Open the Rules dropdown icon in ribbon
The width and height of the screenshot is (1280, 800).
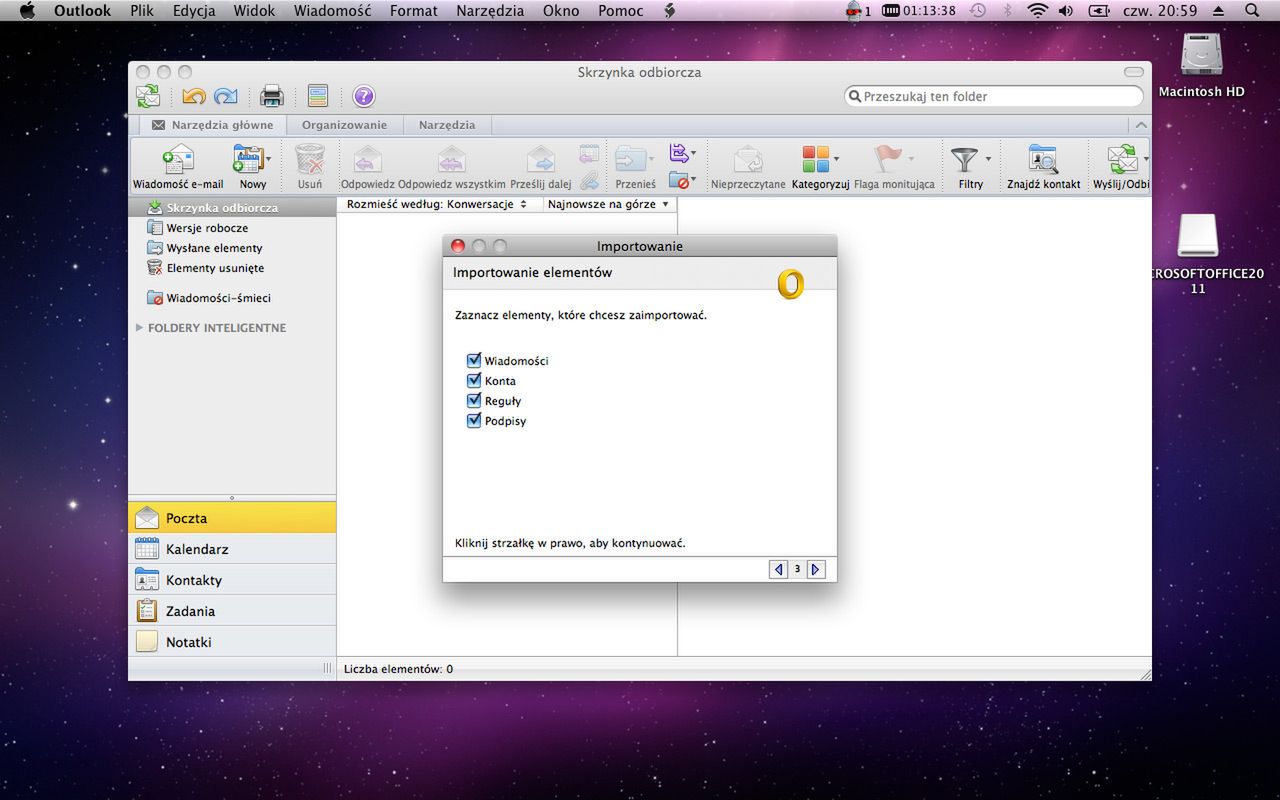click(682, 153)
